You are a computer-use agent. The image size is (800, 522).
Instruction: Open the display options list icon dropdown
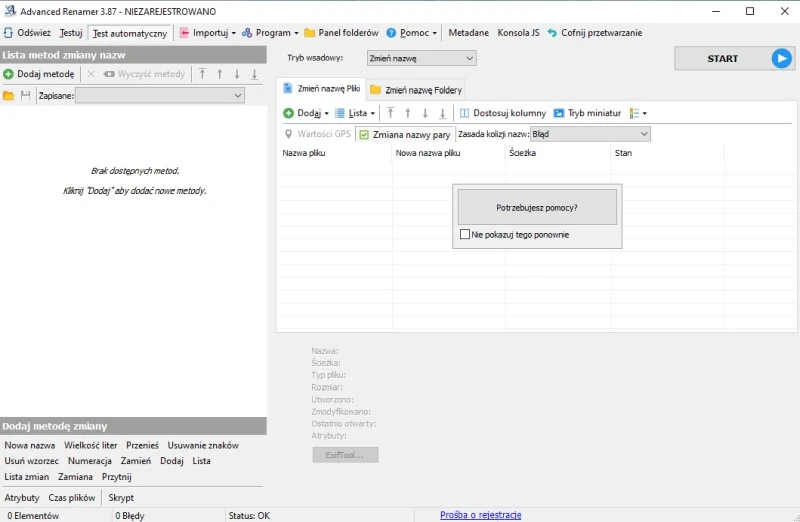[638, 113]
